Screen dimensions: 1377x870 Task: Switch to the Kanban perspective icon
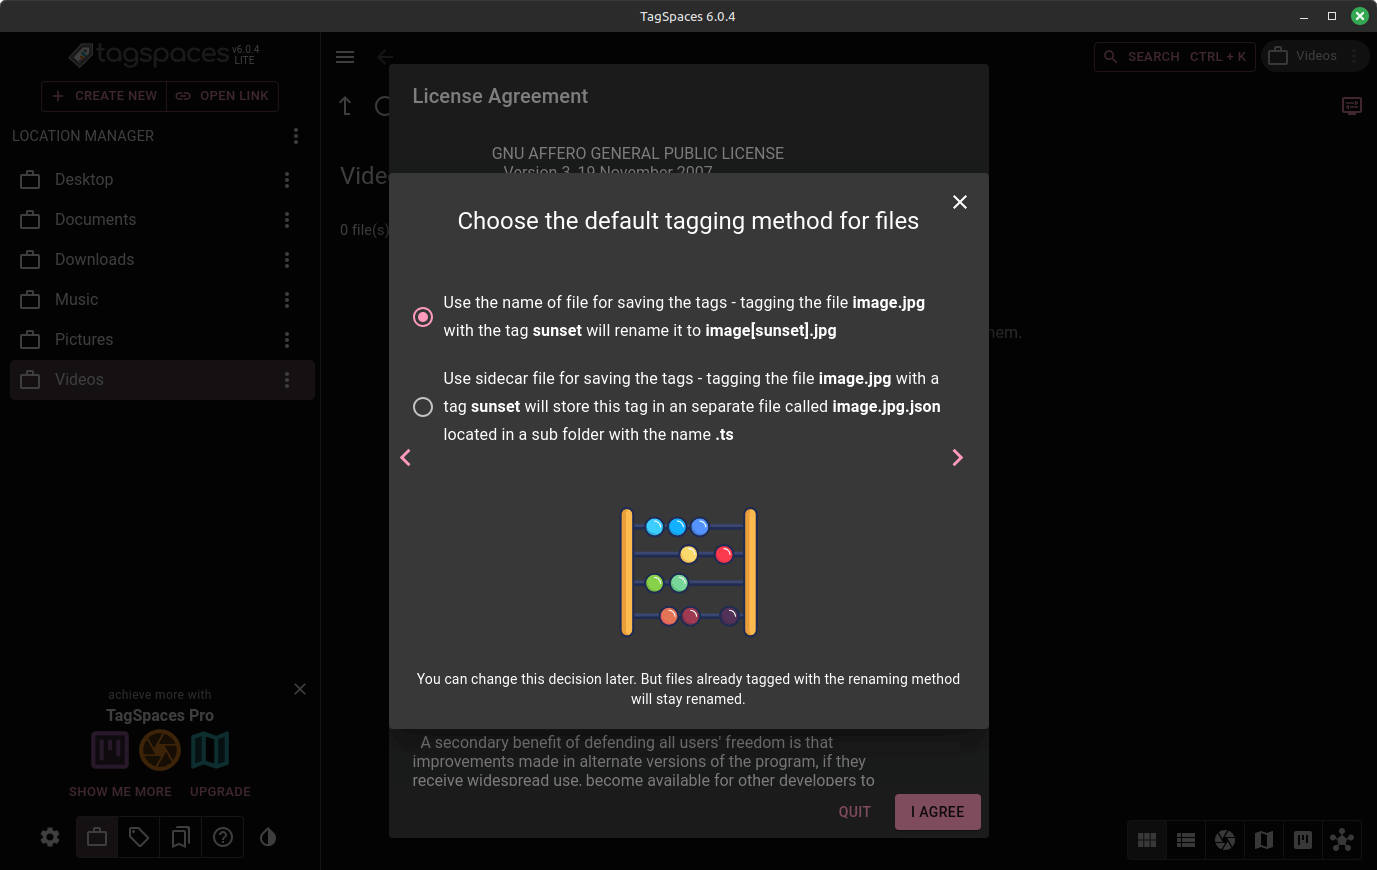point(1303,840)
